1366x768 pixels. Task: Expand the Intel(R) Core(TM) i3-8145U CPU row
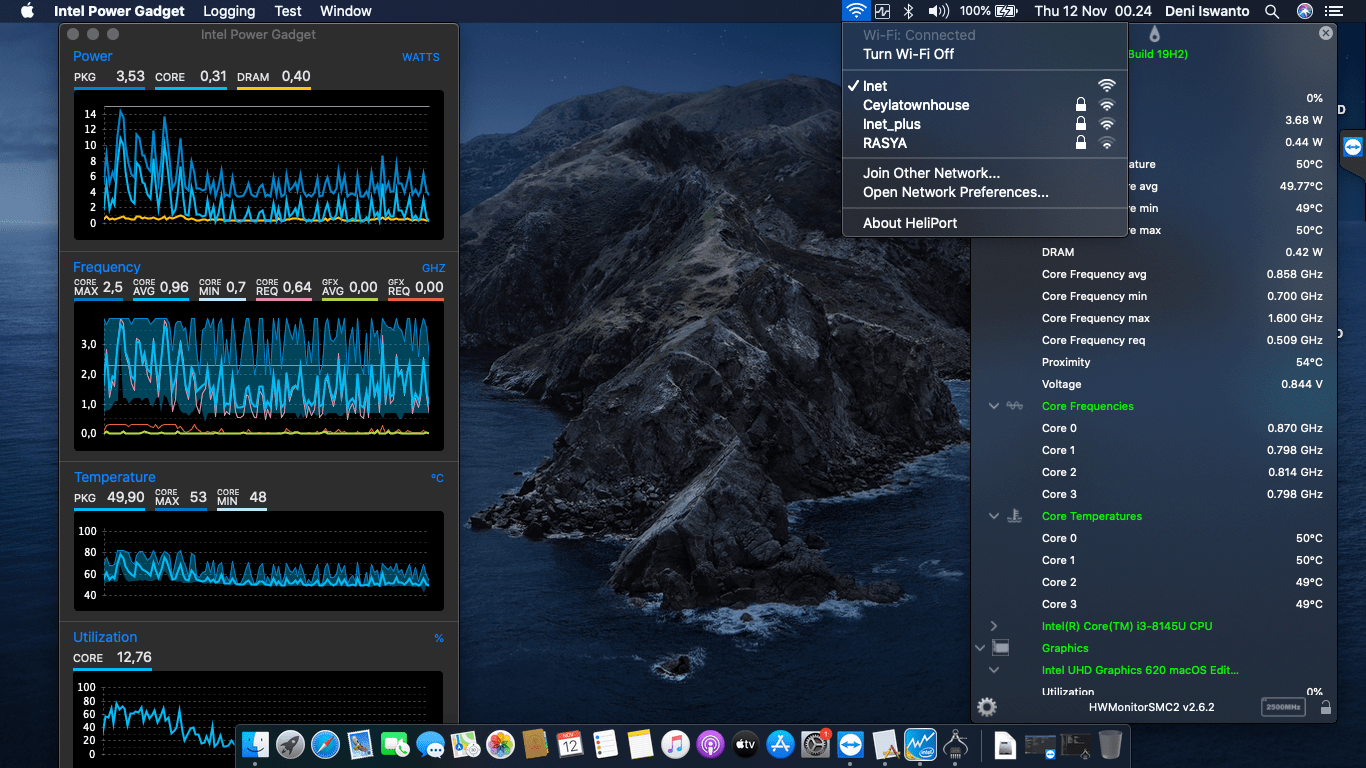click(x=994, y=626)
